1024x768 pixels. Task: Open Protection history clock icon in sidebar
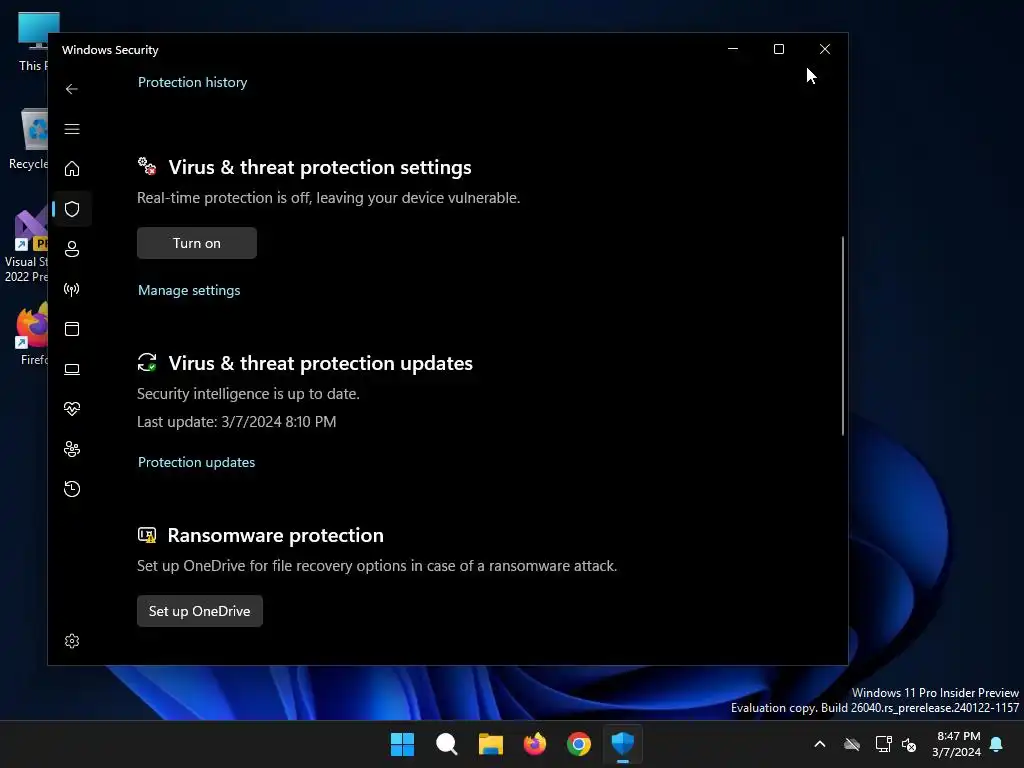coord(72,489)
